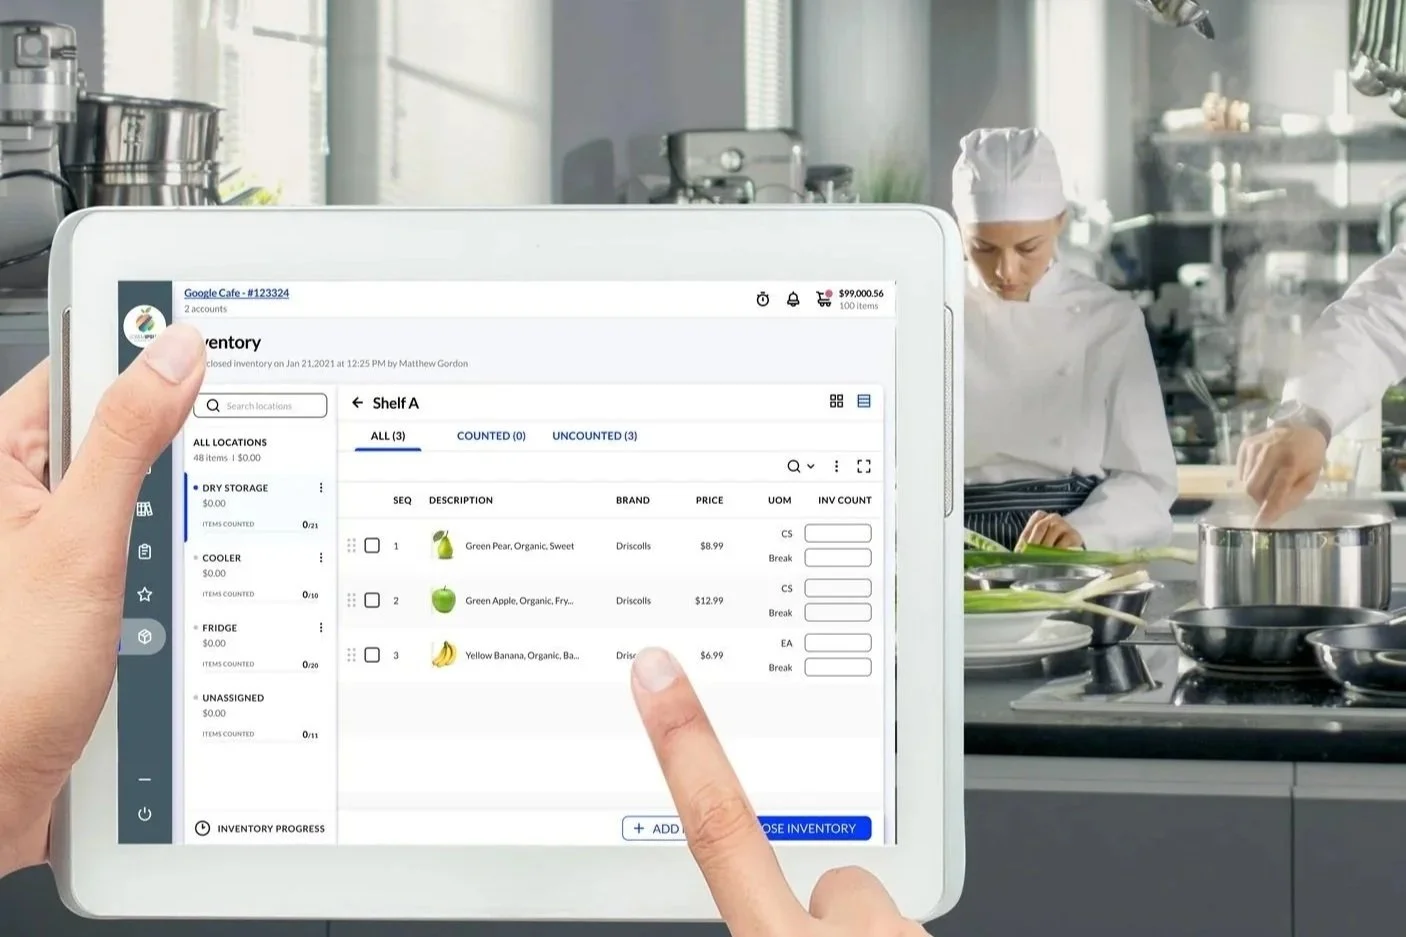Switch to grid view
The width and height of the screenshot is (1406, 937).
(837, 401)
